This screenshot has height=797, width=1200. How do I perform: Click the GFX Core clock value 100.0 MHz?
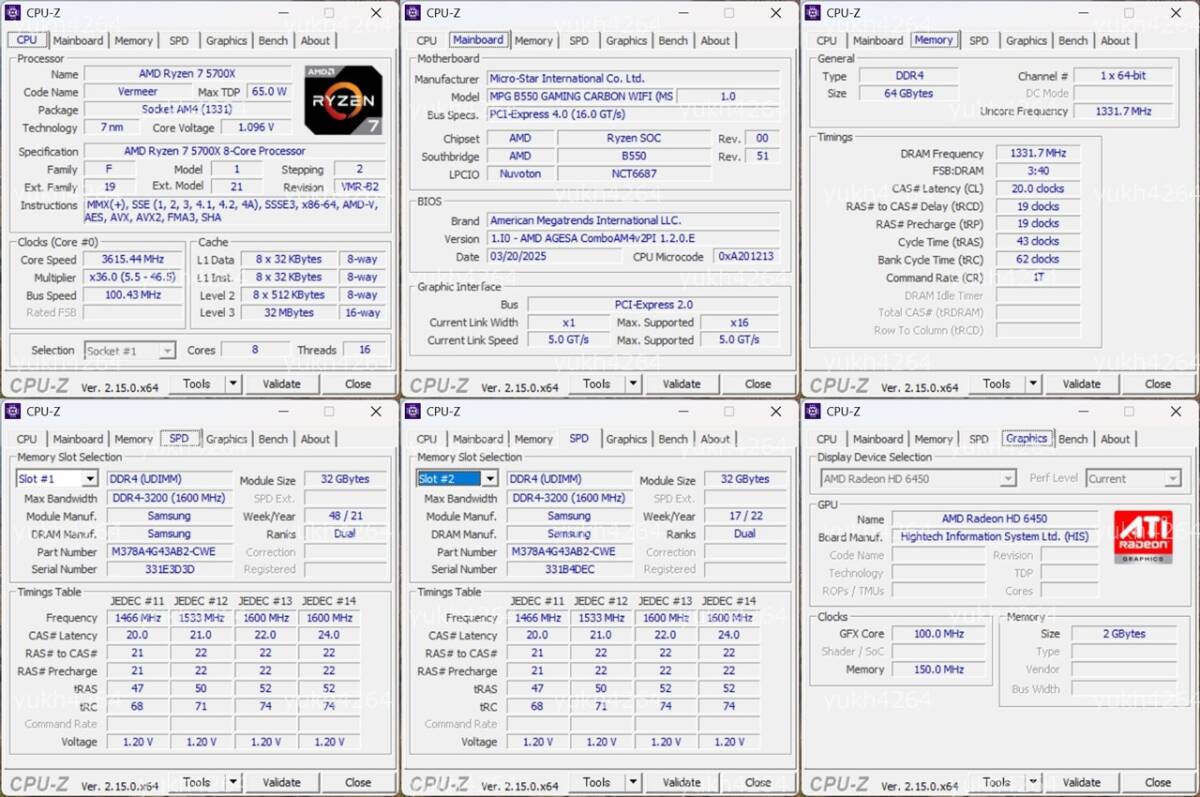pos(938,634)
